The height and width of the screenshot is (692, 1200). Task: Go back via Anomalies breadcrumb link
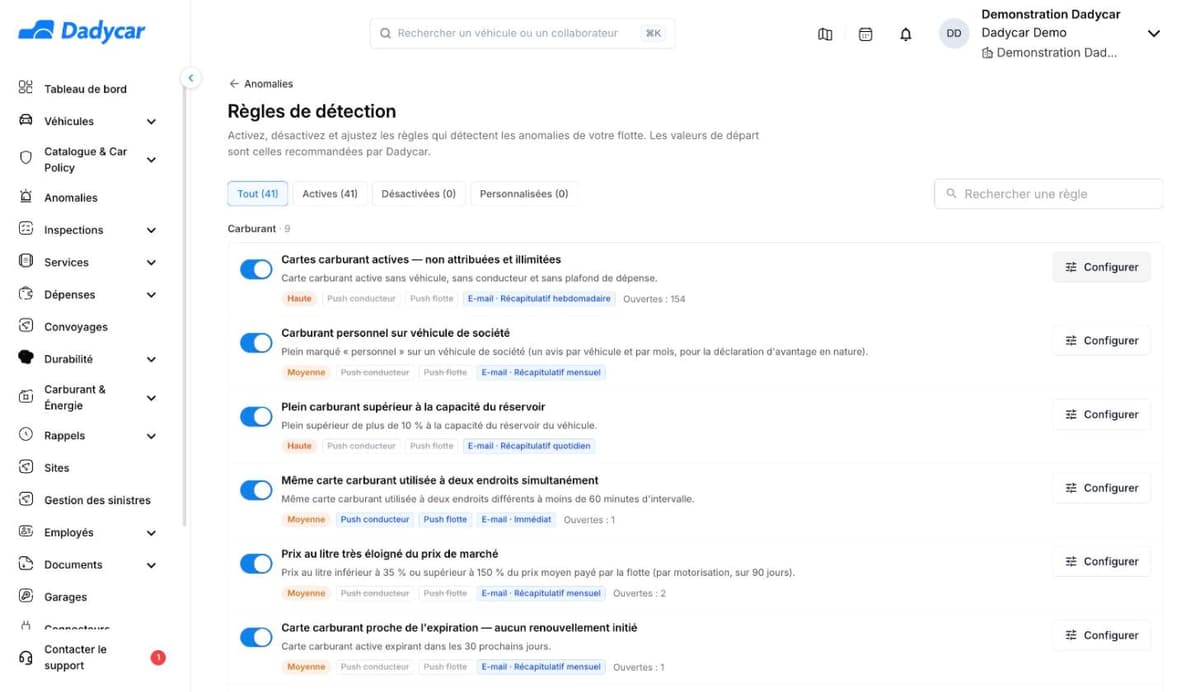[261, 84]
